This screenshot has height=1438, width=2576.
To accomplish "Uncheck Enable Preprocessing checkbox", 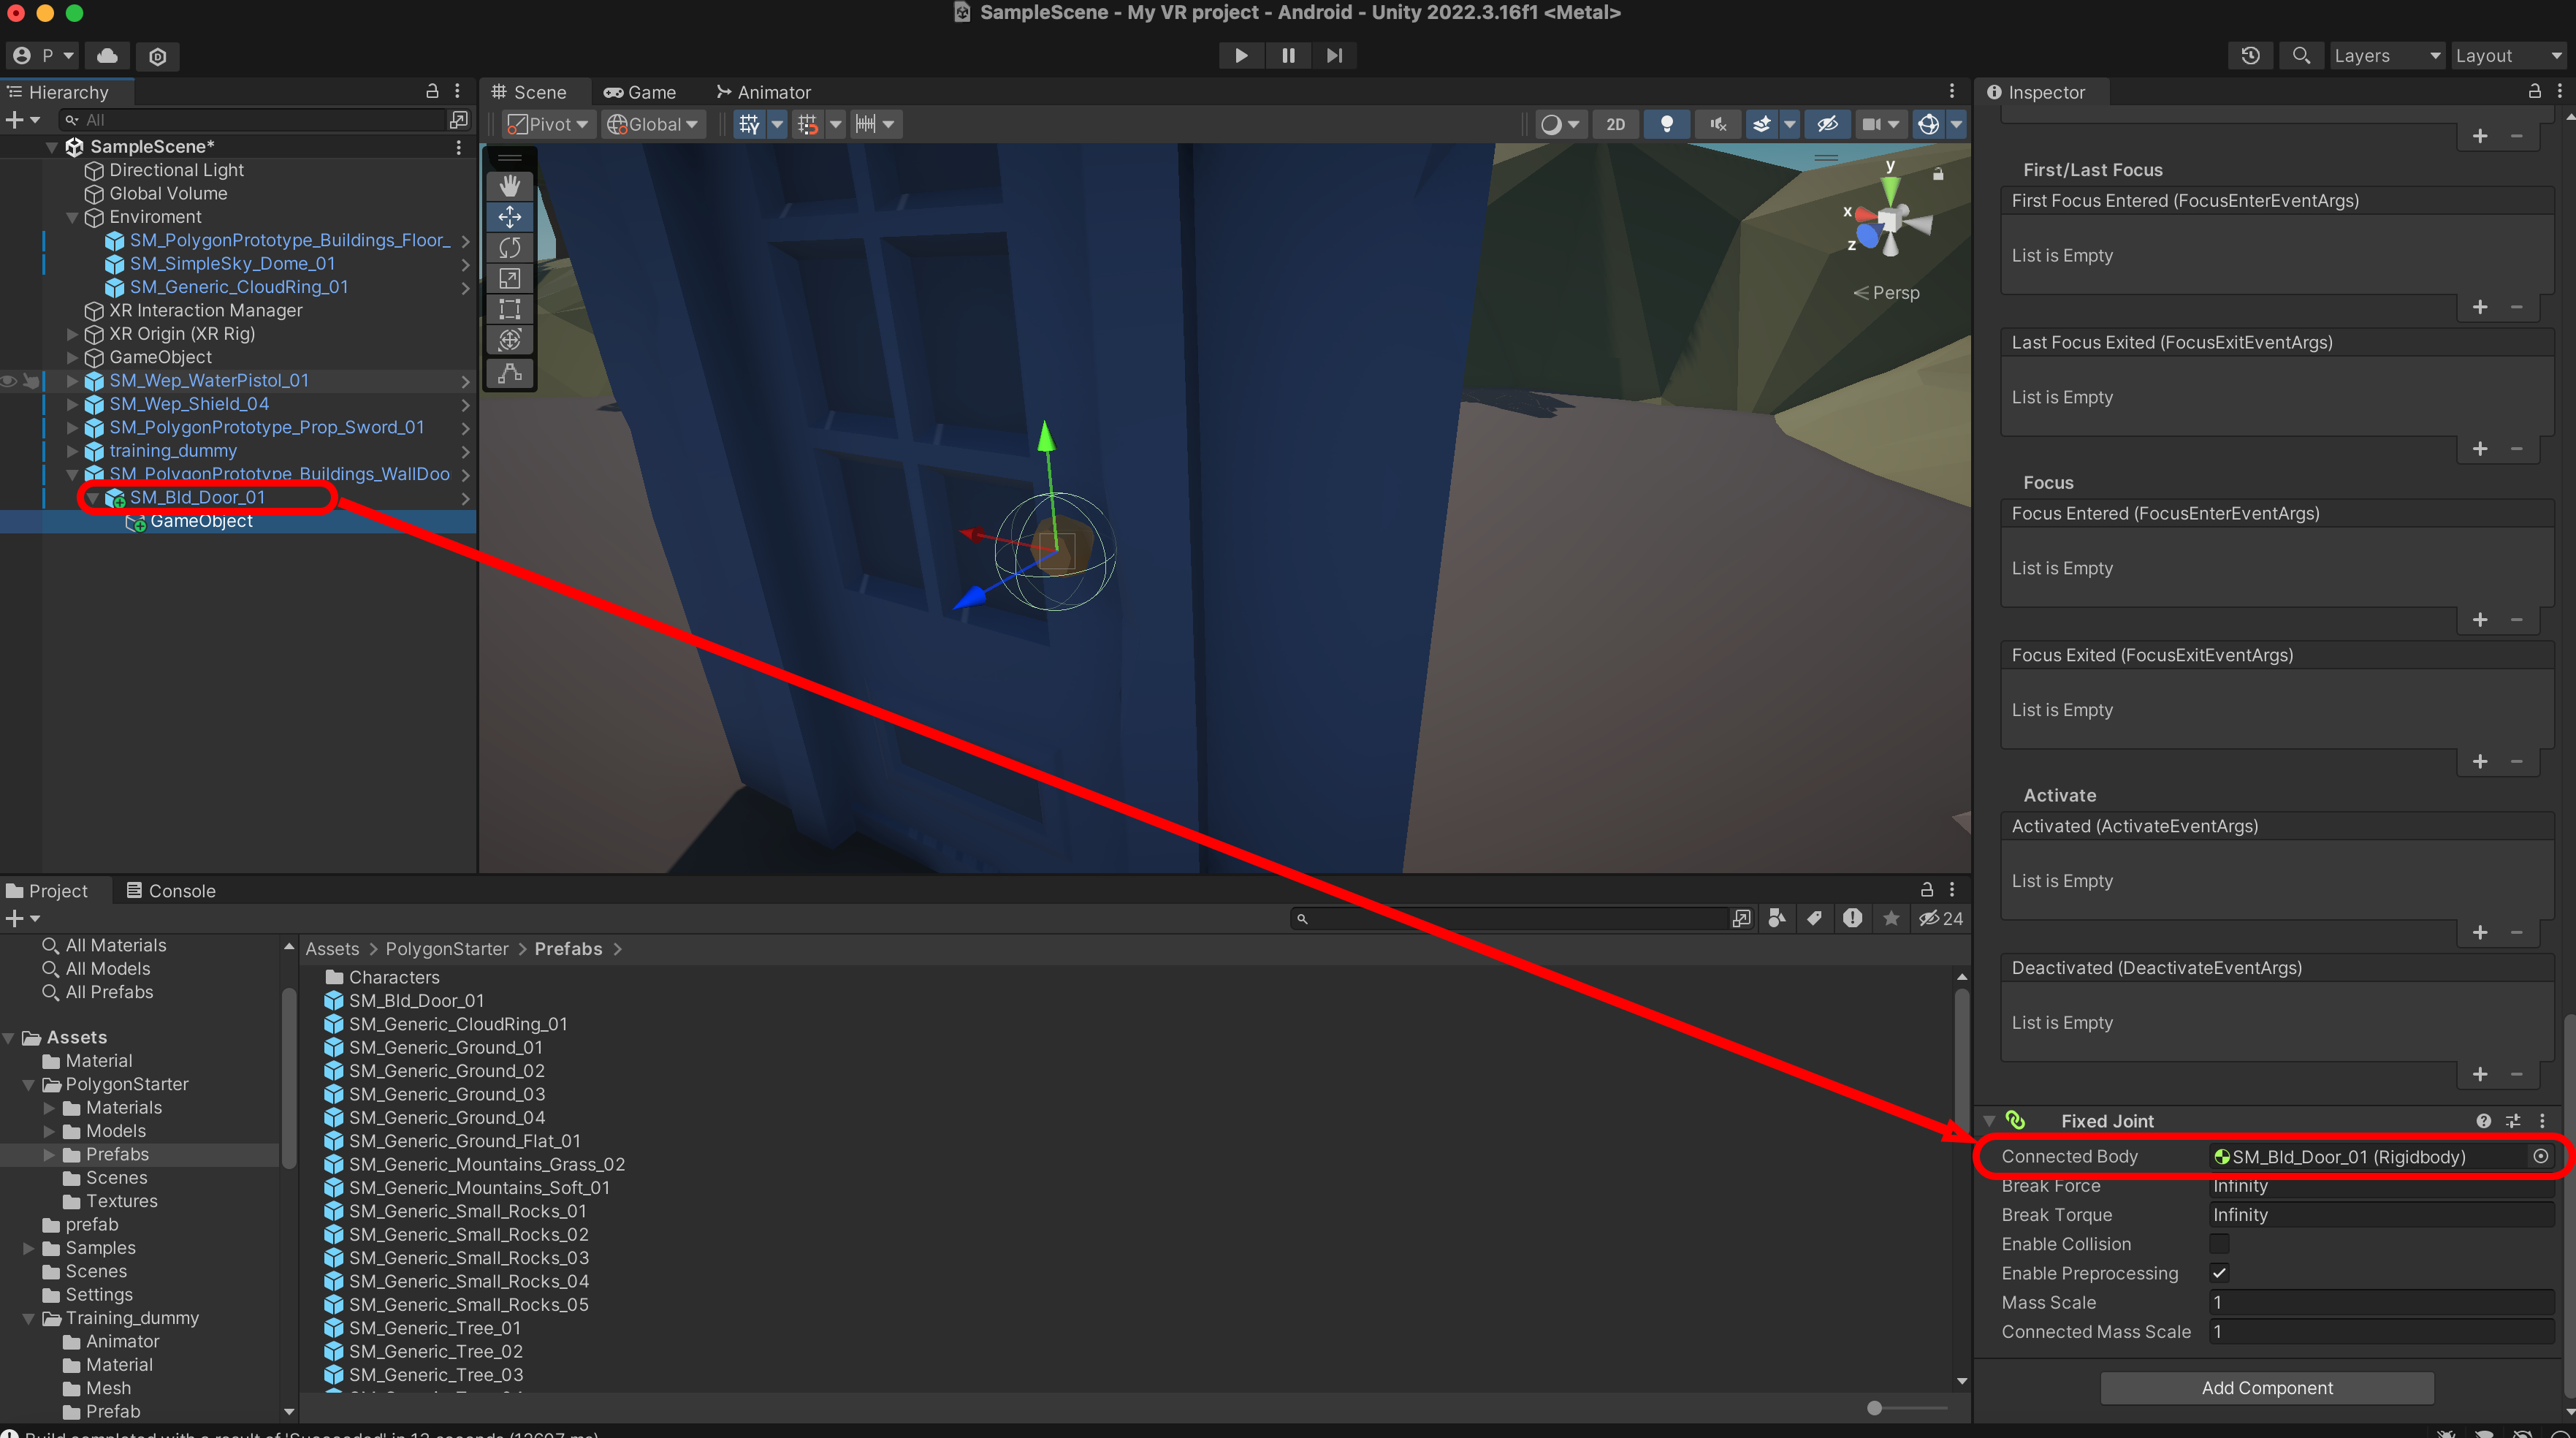I will 2219,1272.
